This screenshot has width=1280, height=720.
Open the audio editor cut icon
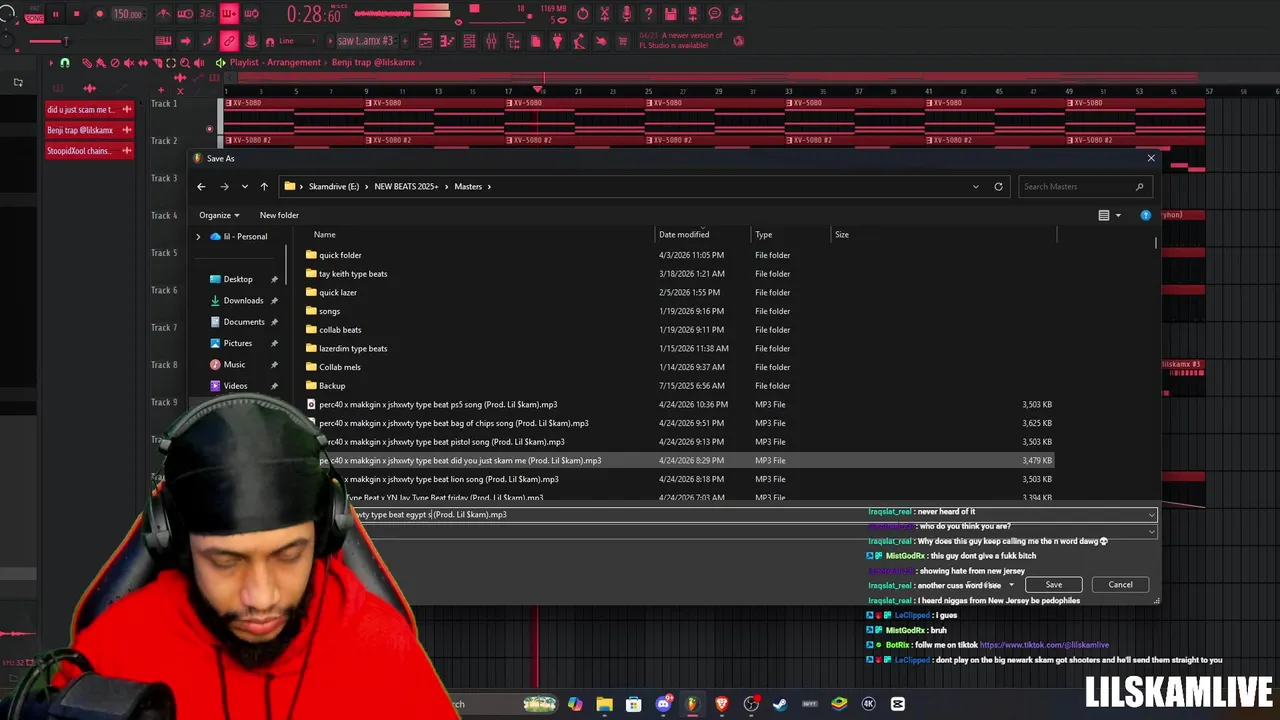point(605,14)
